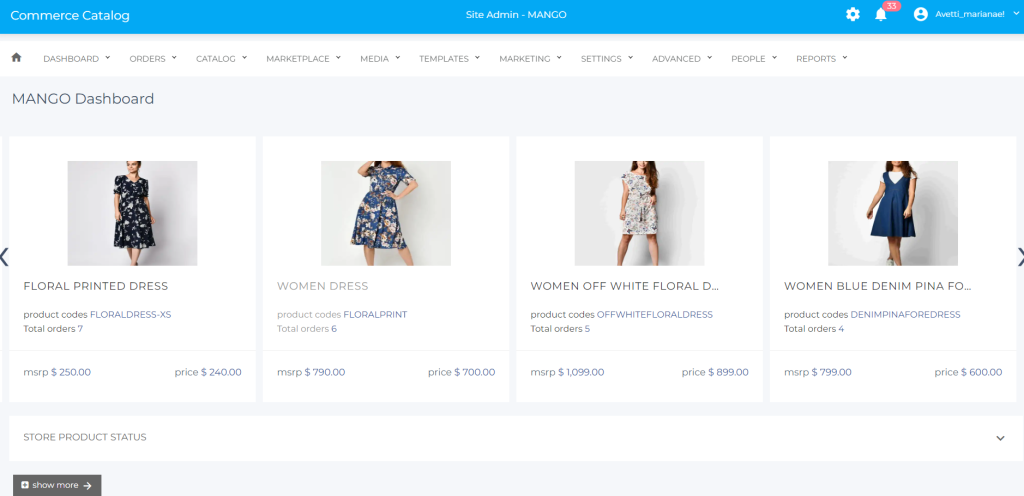The height and width of the screenshot is (496, 1024).
Task: Click msrp value $ 1,099.00
Action: [x=581, y=372]
